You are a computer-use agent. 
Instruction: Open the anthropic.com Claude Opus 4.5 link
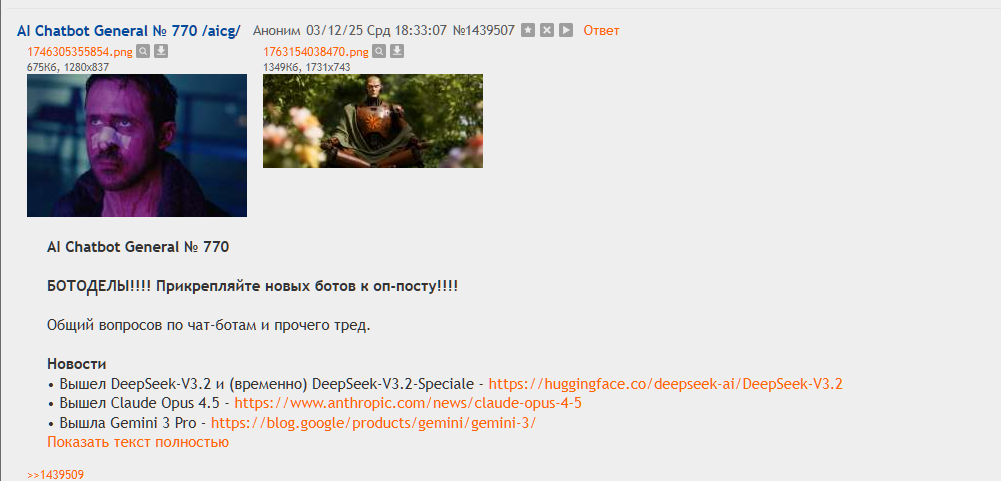(x=408, y=403)
